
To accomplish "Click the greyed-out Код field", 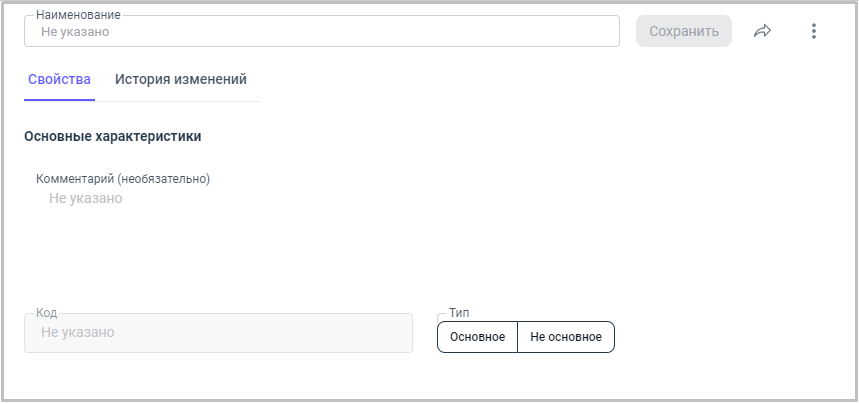I will tap(218, 333).
